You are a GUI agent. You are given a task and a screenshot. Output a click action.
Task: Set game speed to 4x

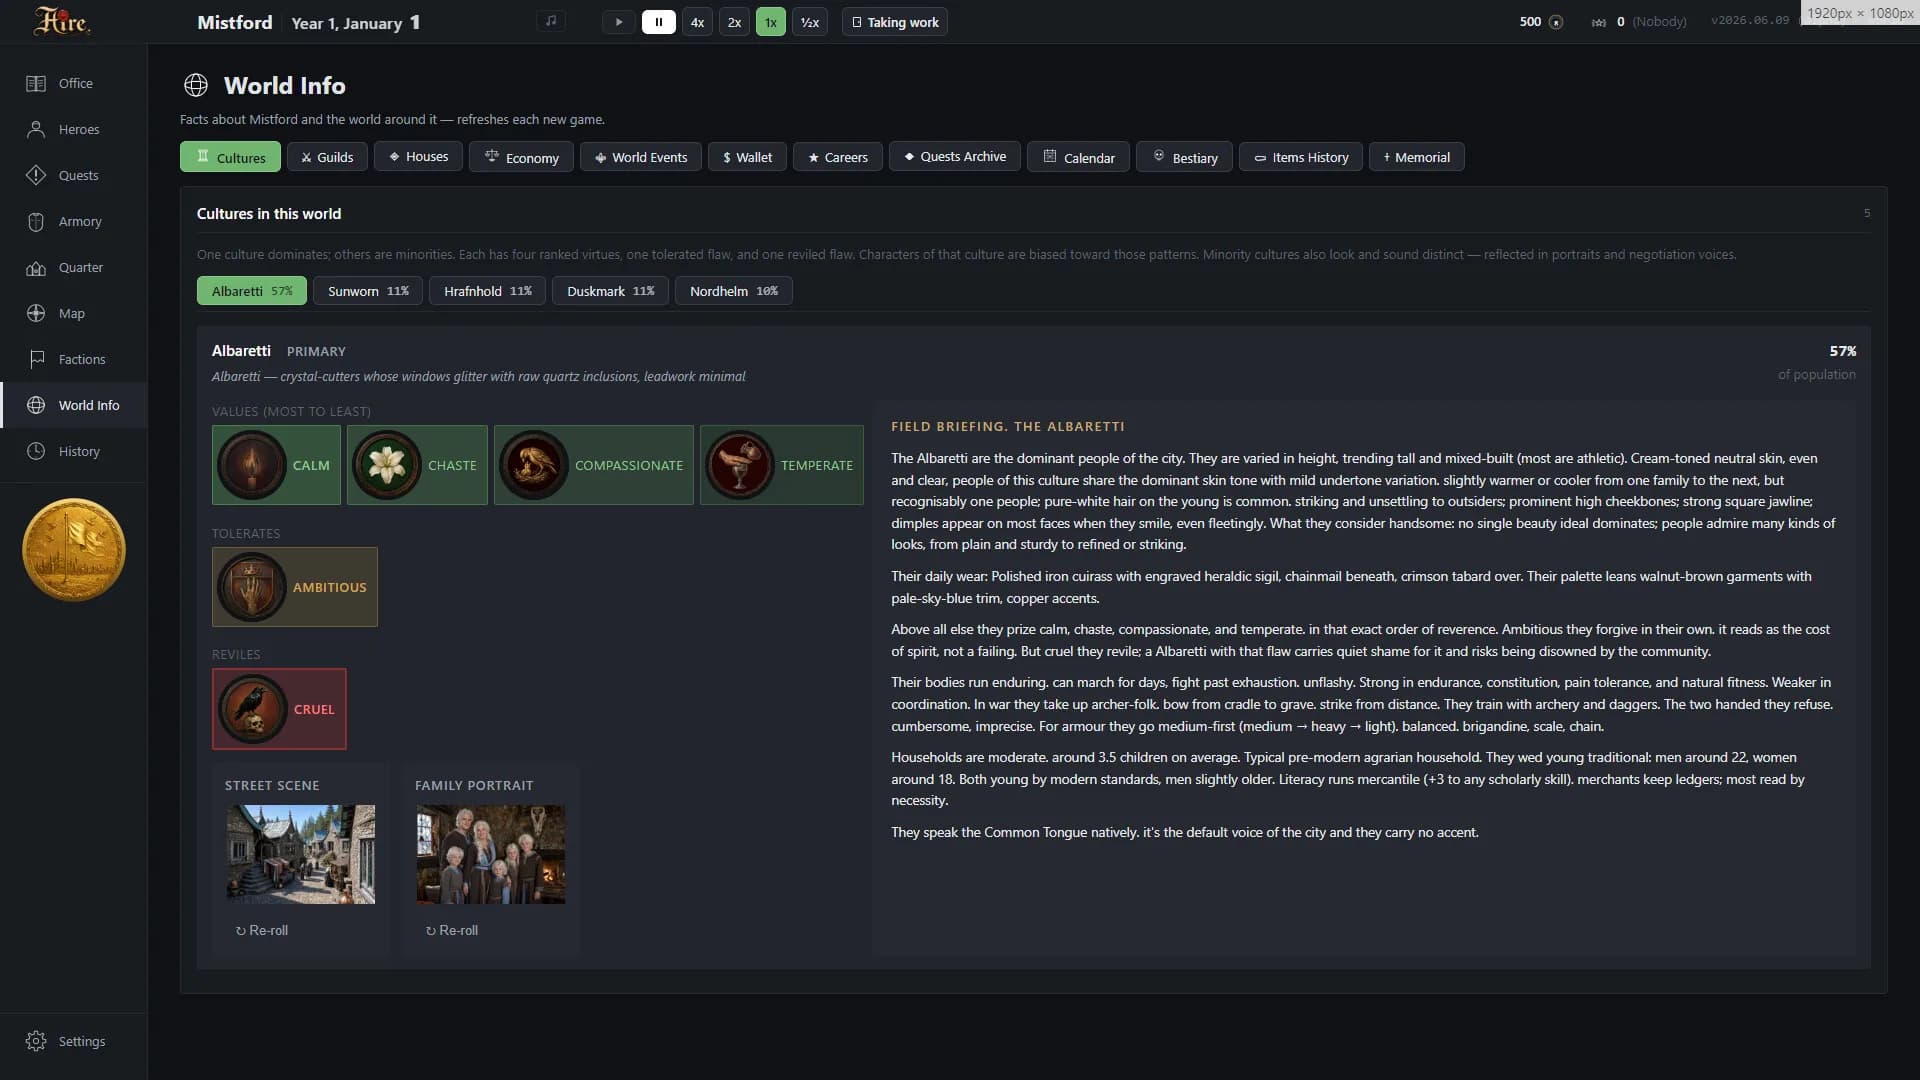point(697,22)
